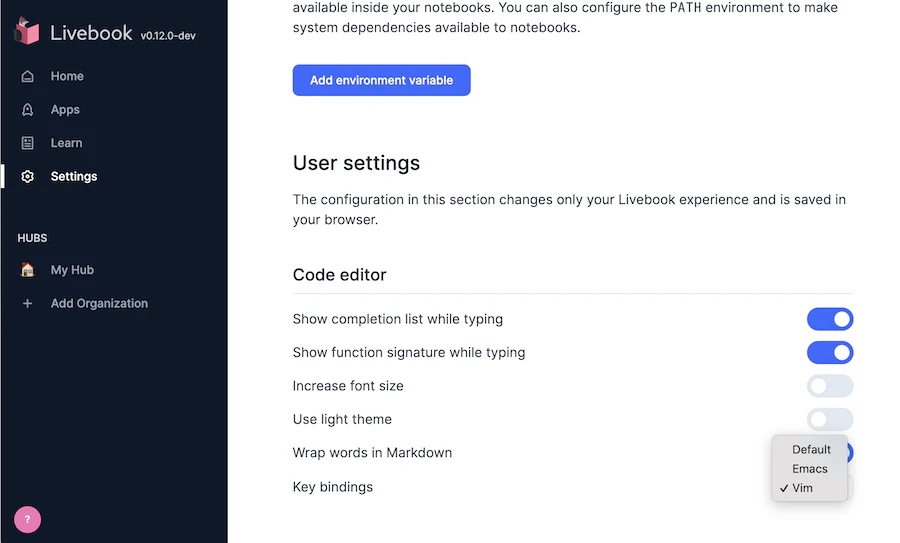Select Emacs key bindings option

point(810,468)
